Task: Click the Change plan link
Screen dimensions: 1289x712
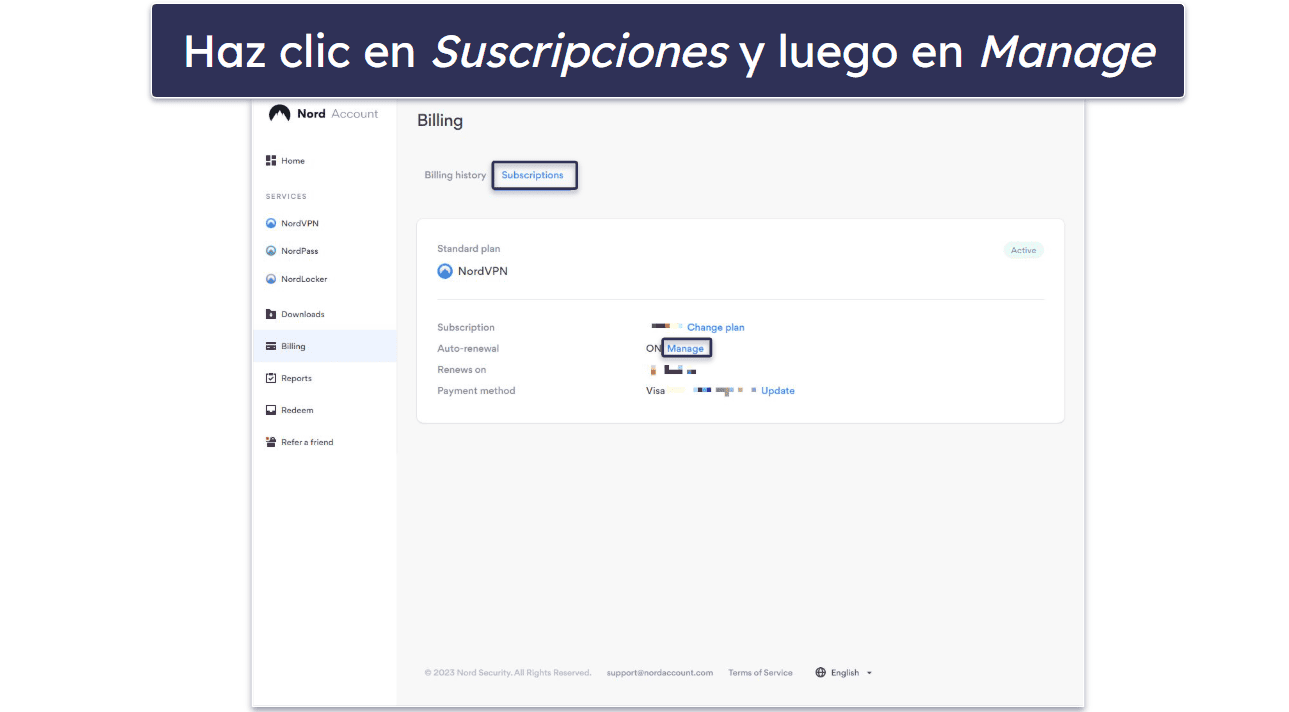Action: pyautogui.click(x=716, y=328)
